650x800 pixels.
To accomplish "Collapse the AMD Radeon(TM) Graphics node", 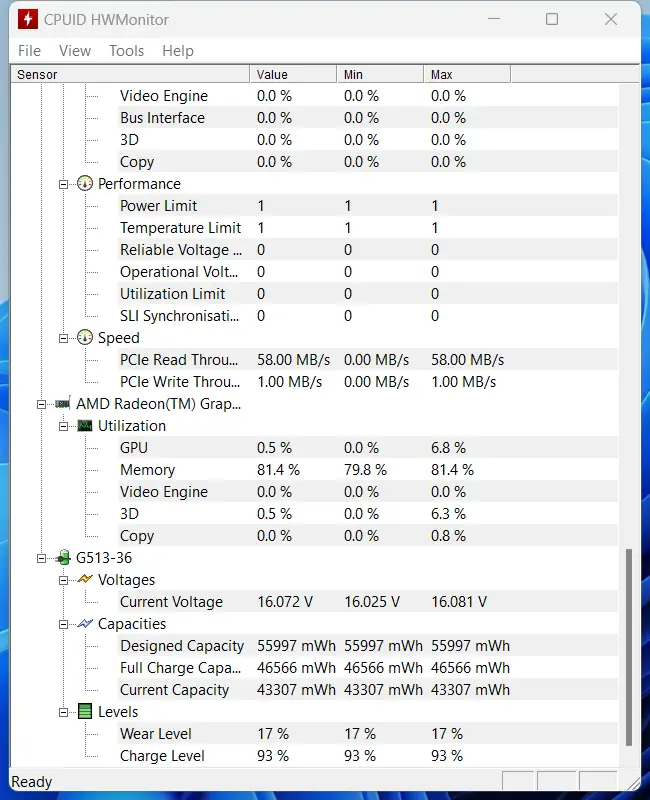I will point(42,404).
